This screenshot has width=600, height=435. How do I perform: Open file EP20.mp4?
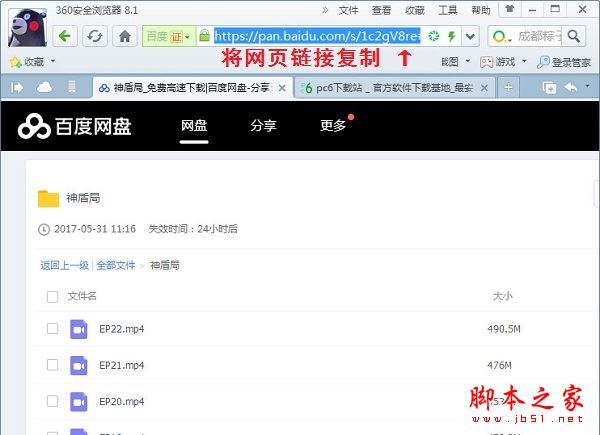(x=122, y=402)
